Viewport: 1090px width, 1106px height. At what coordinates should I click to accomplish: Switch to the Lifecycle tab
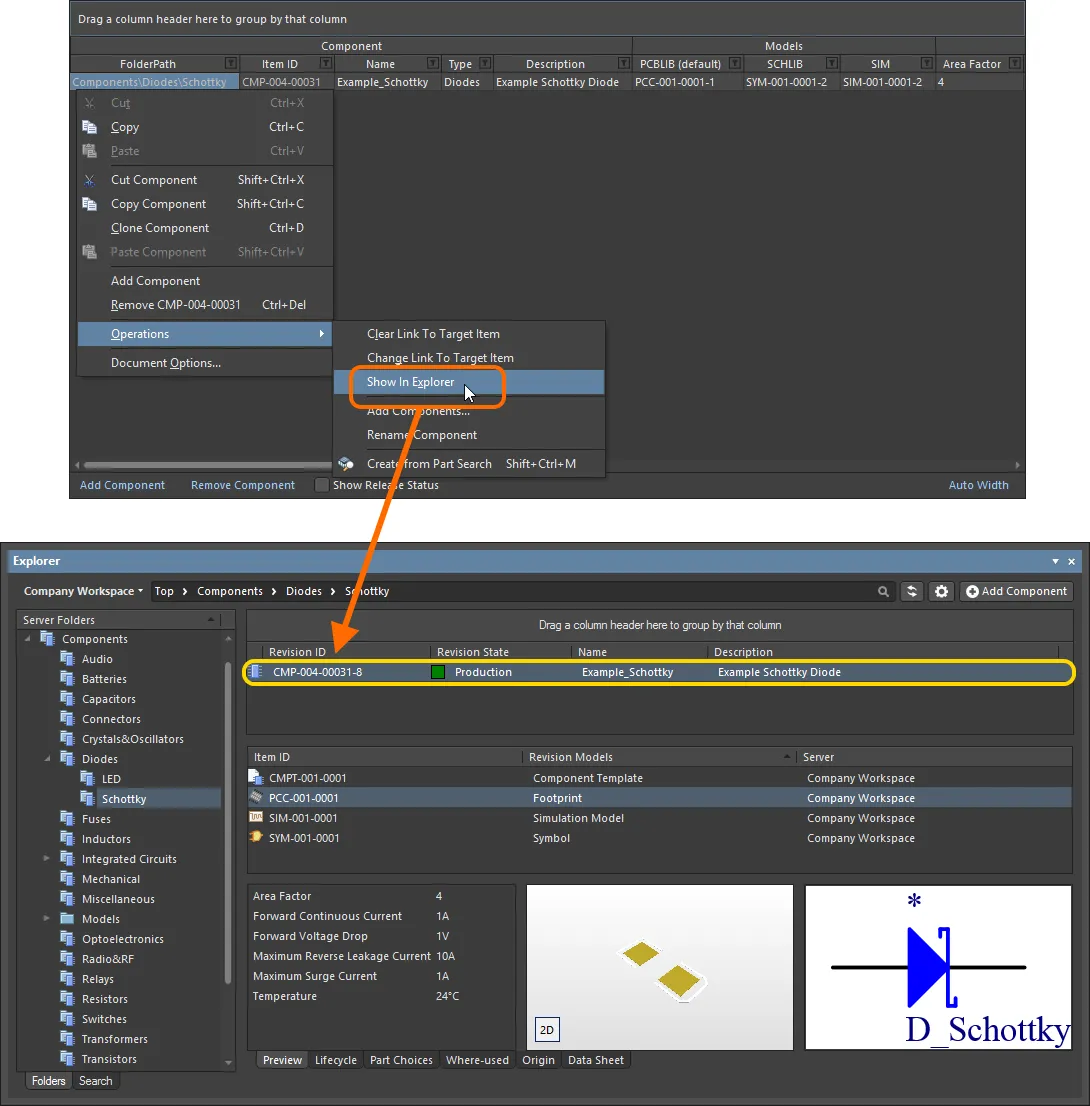click(x=336, y=1060)
